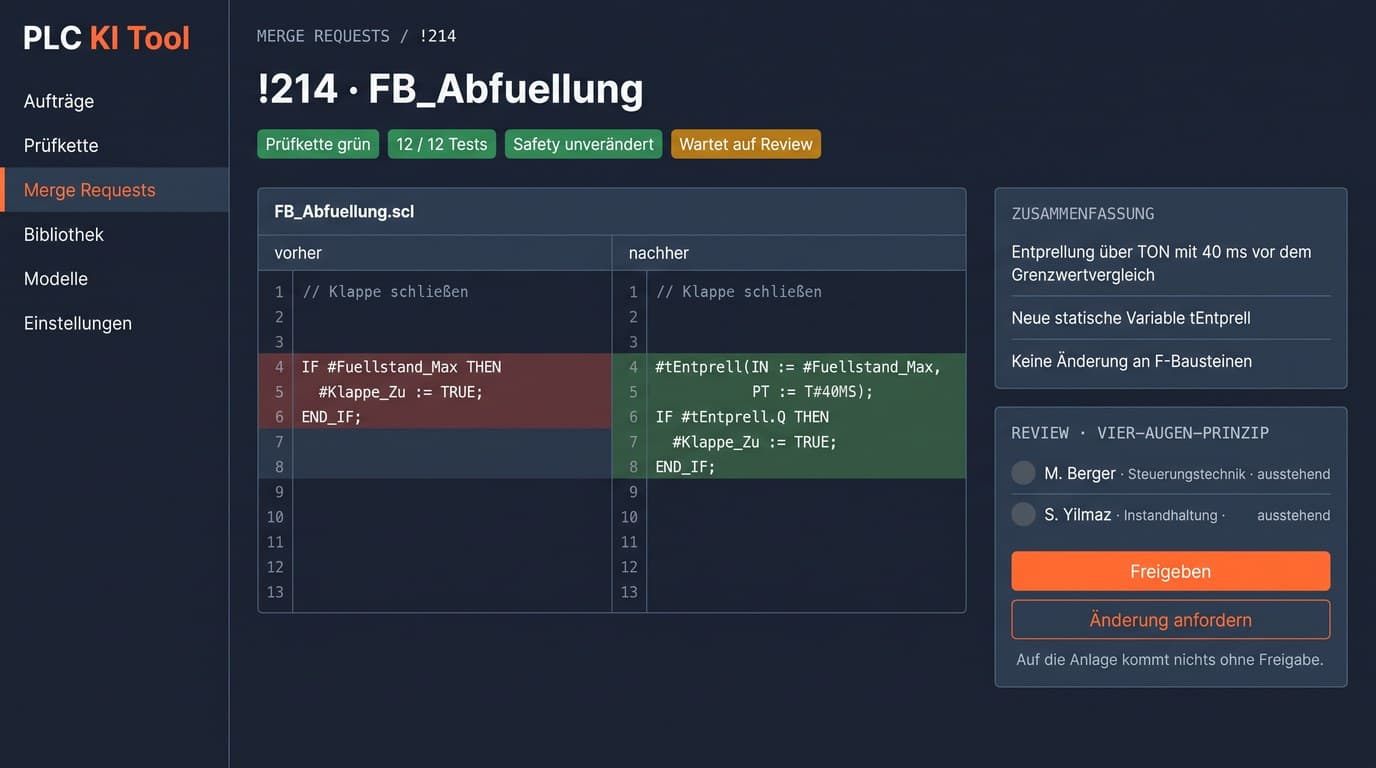This screenshot has width=1376, height=768.
Task: Click the nachher column header
Action: click(658, 253)
